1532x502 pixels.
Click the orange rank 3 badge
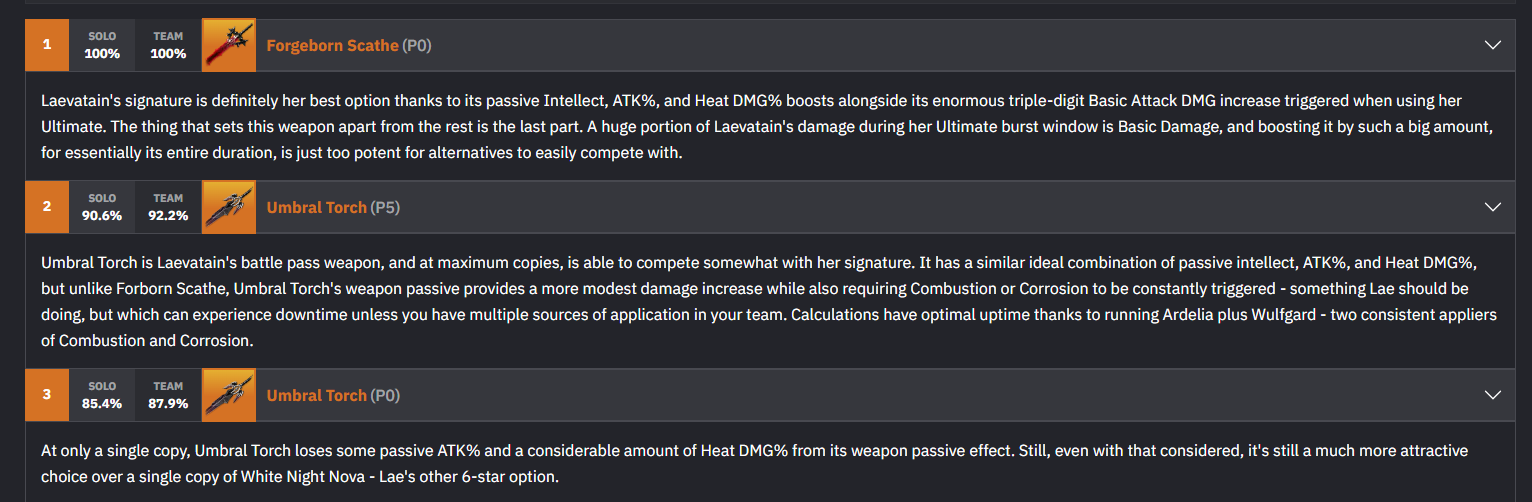47,395
